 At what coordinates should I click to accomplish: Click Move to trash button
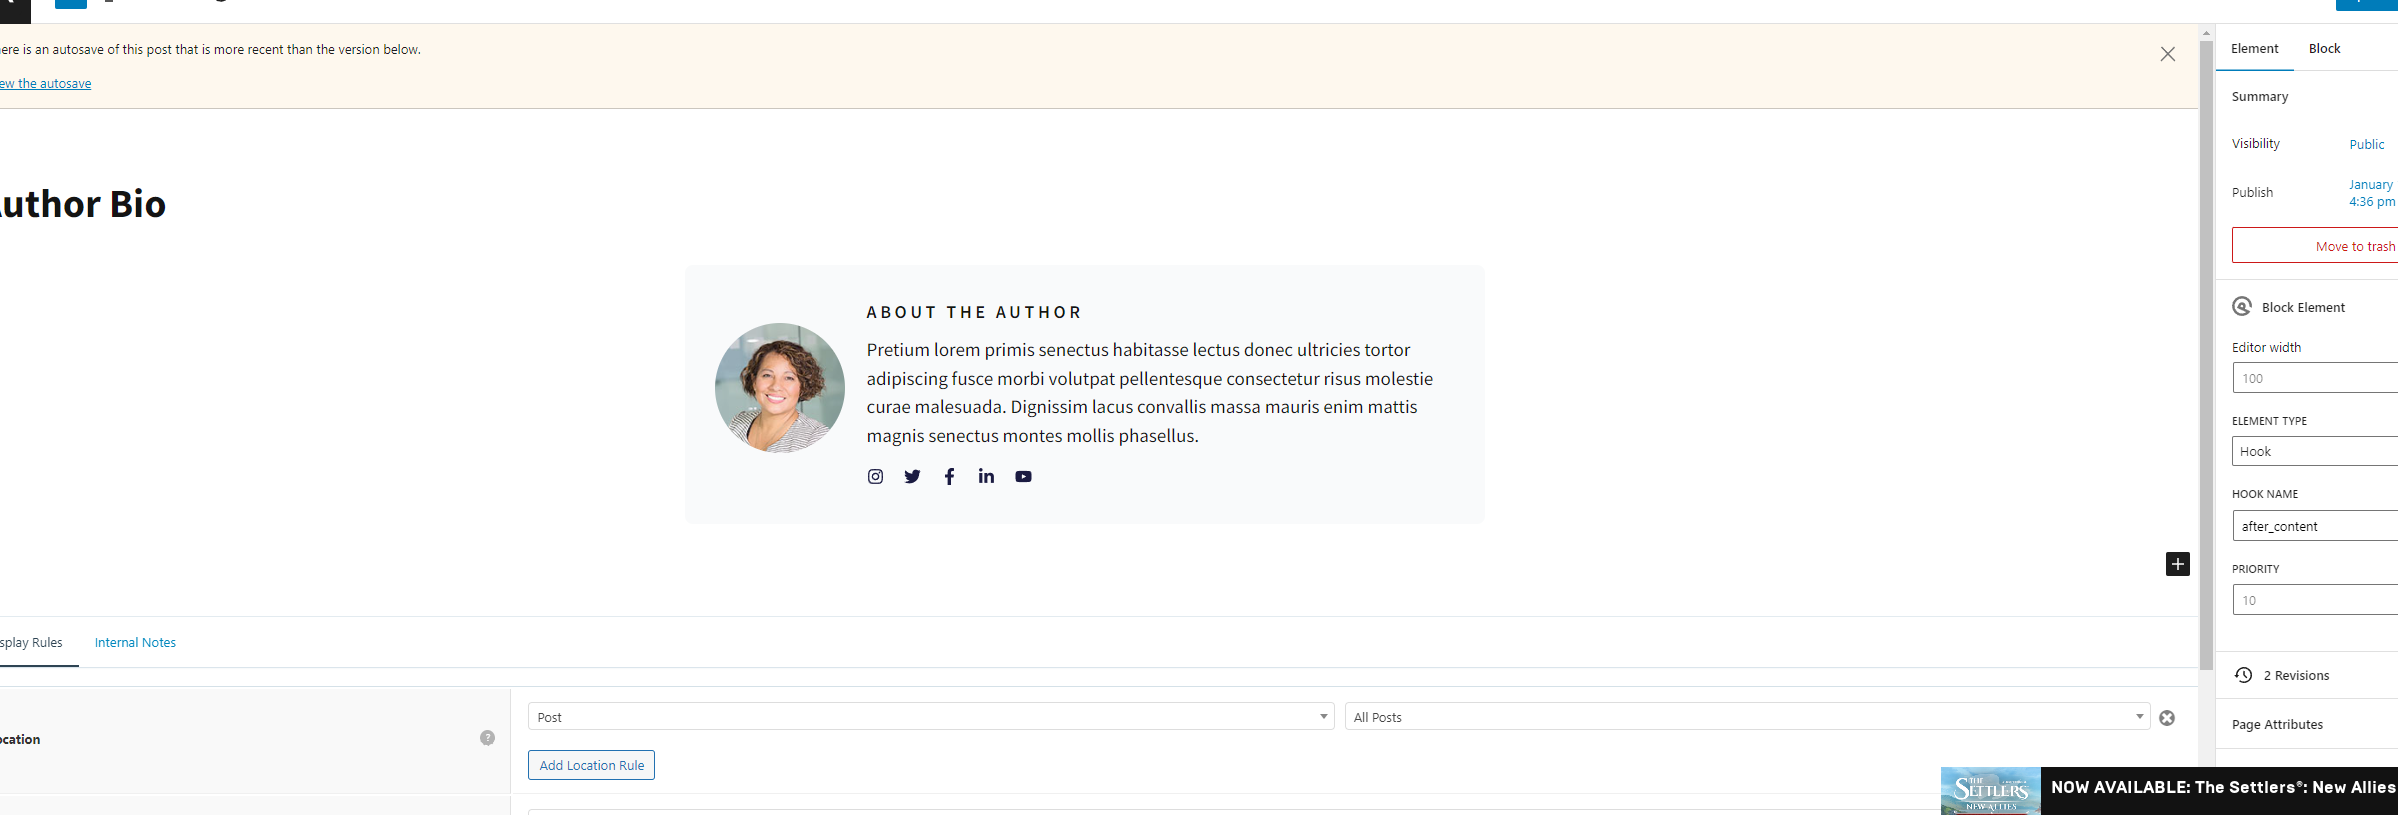[2315, 246]
